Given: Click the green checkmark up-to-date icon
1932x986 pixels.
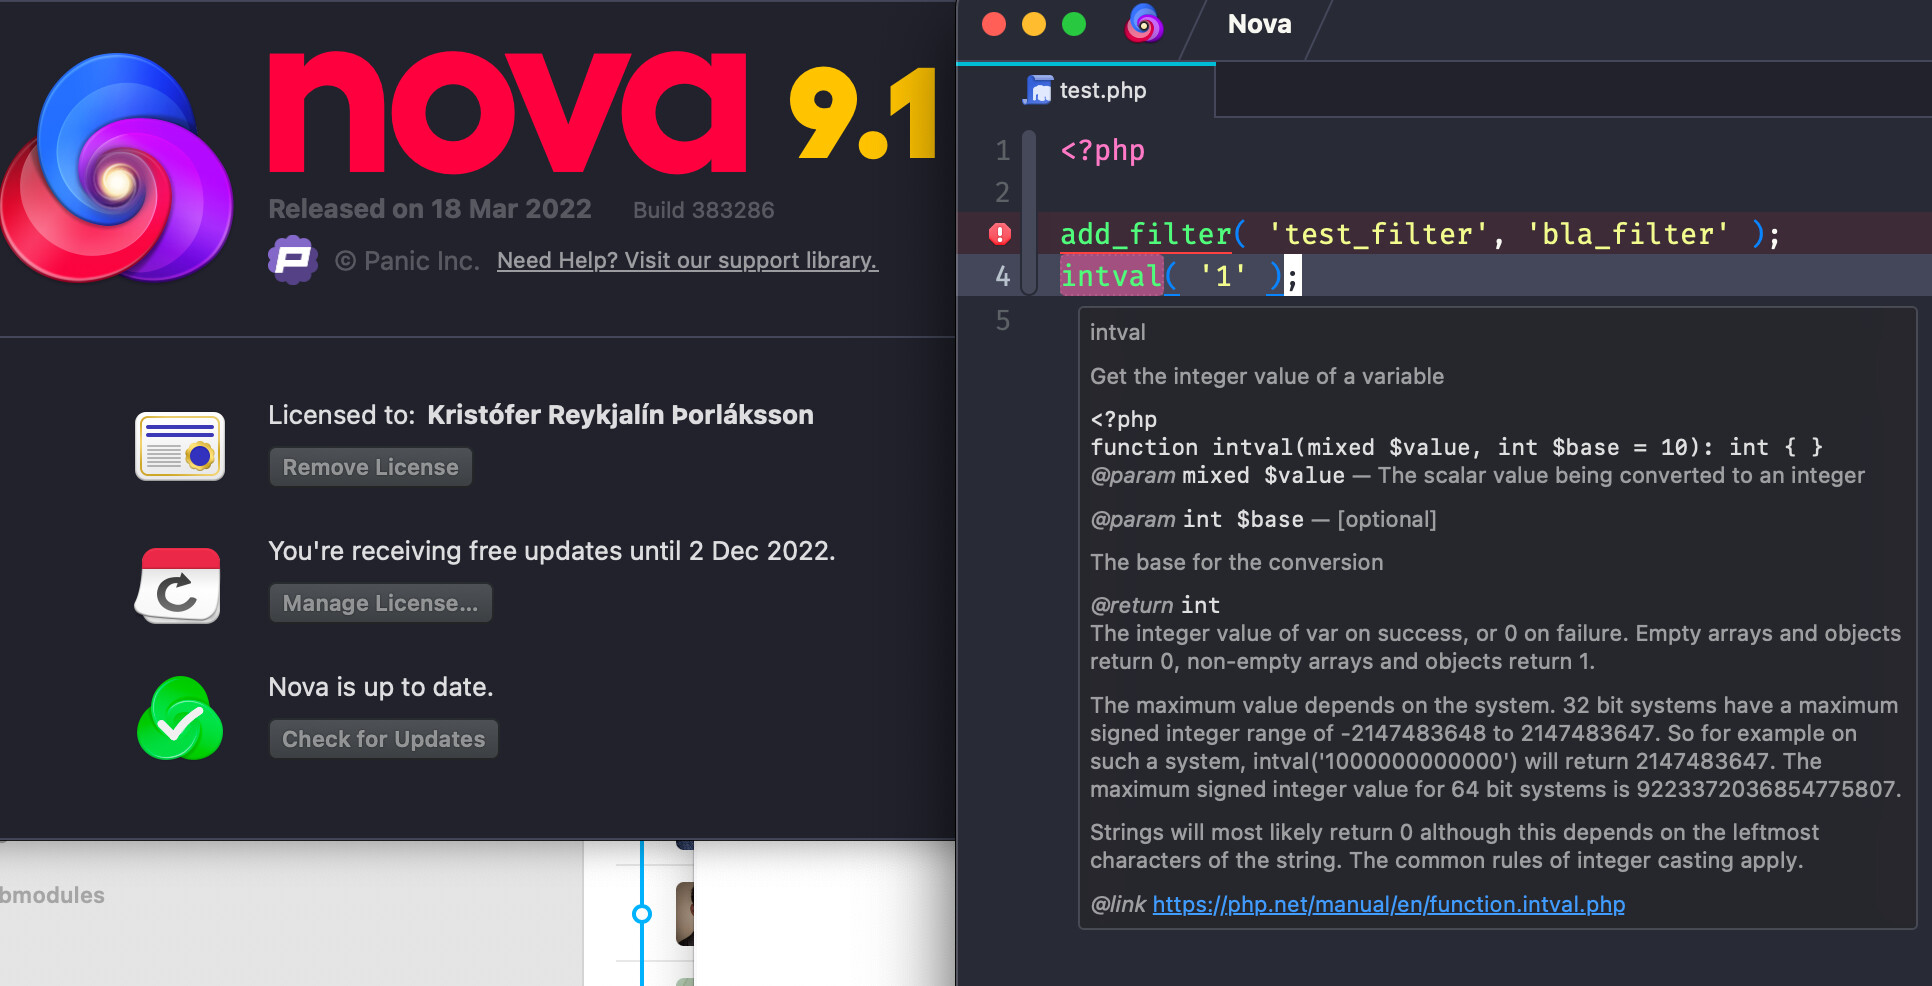Looking at the screenshot, I should pyautogui.click(x=180, y=719).
